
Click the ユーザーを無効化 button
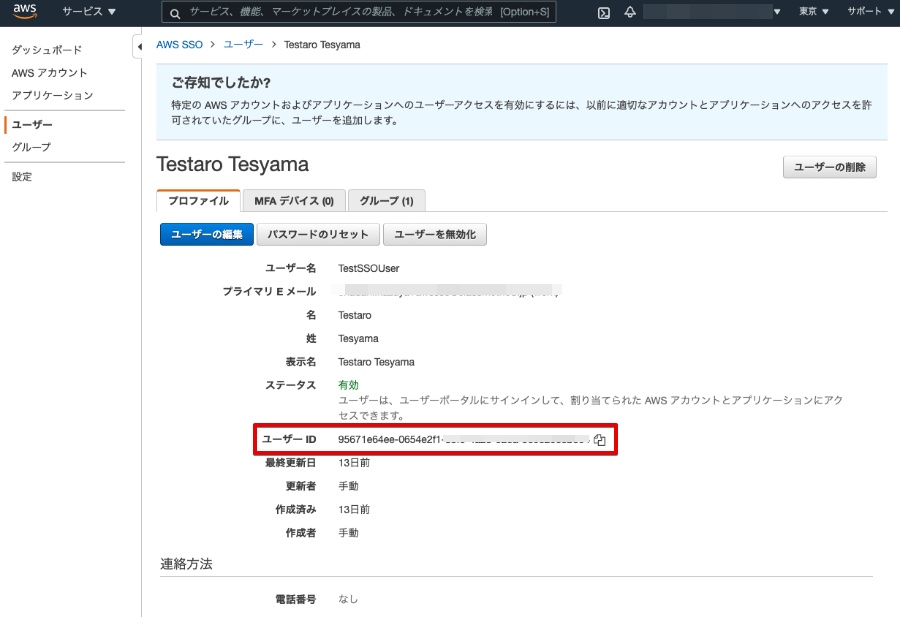435,234
